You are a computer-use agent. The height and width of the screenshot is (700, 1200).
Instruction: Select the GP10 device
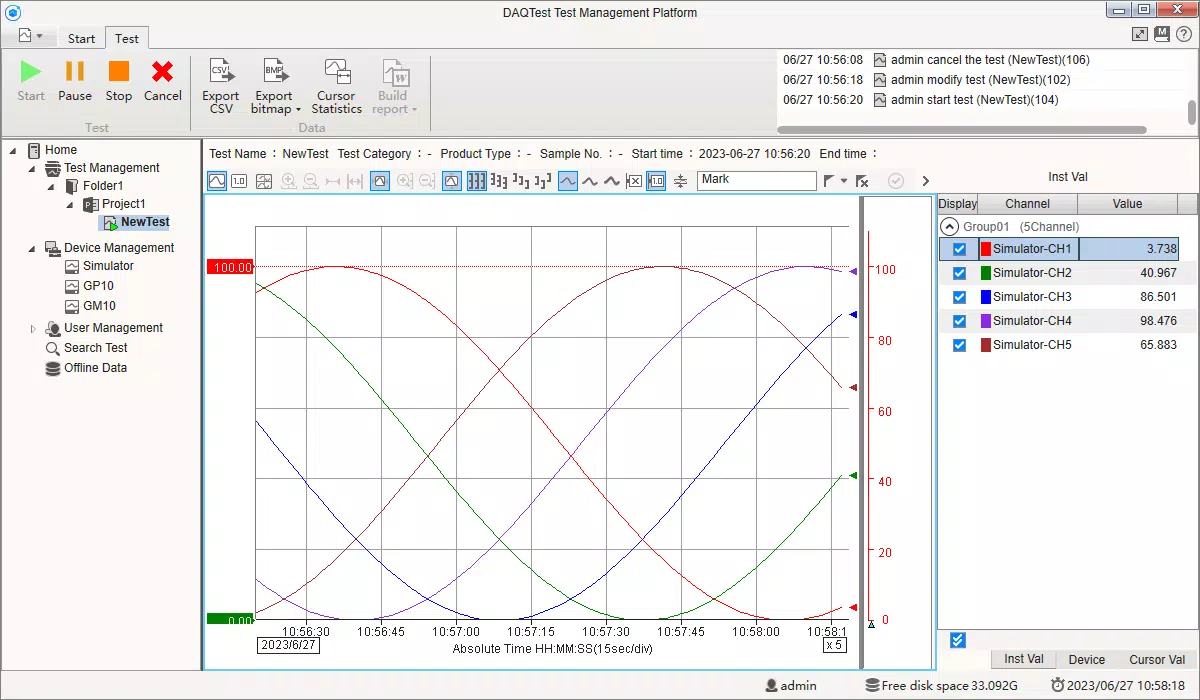[98, 286]
